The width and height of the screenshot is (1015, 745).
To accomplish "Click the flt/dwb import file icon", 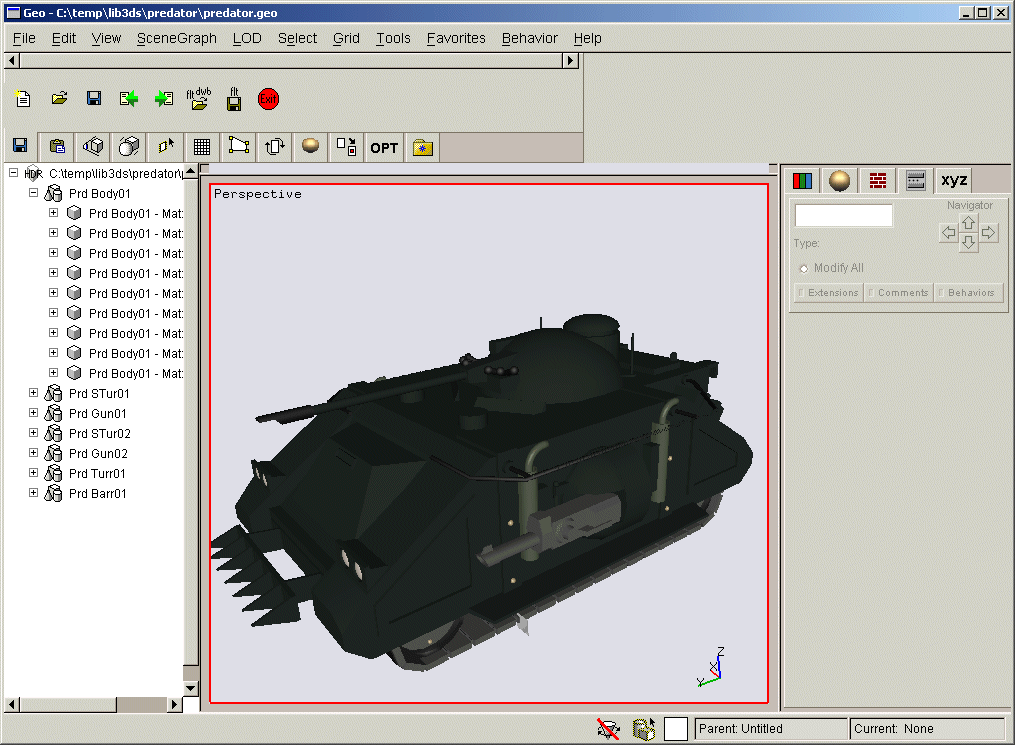I will pos(198,98).
